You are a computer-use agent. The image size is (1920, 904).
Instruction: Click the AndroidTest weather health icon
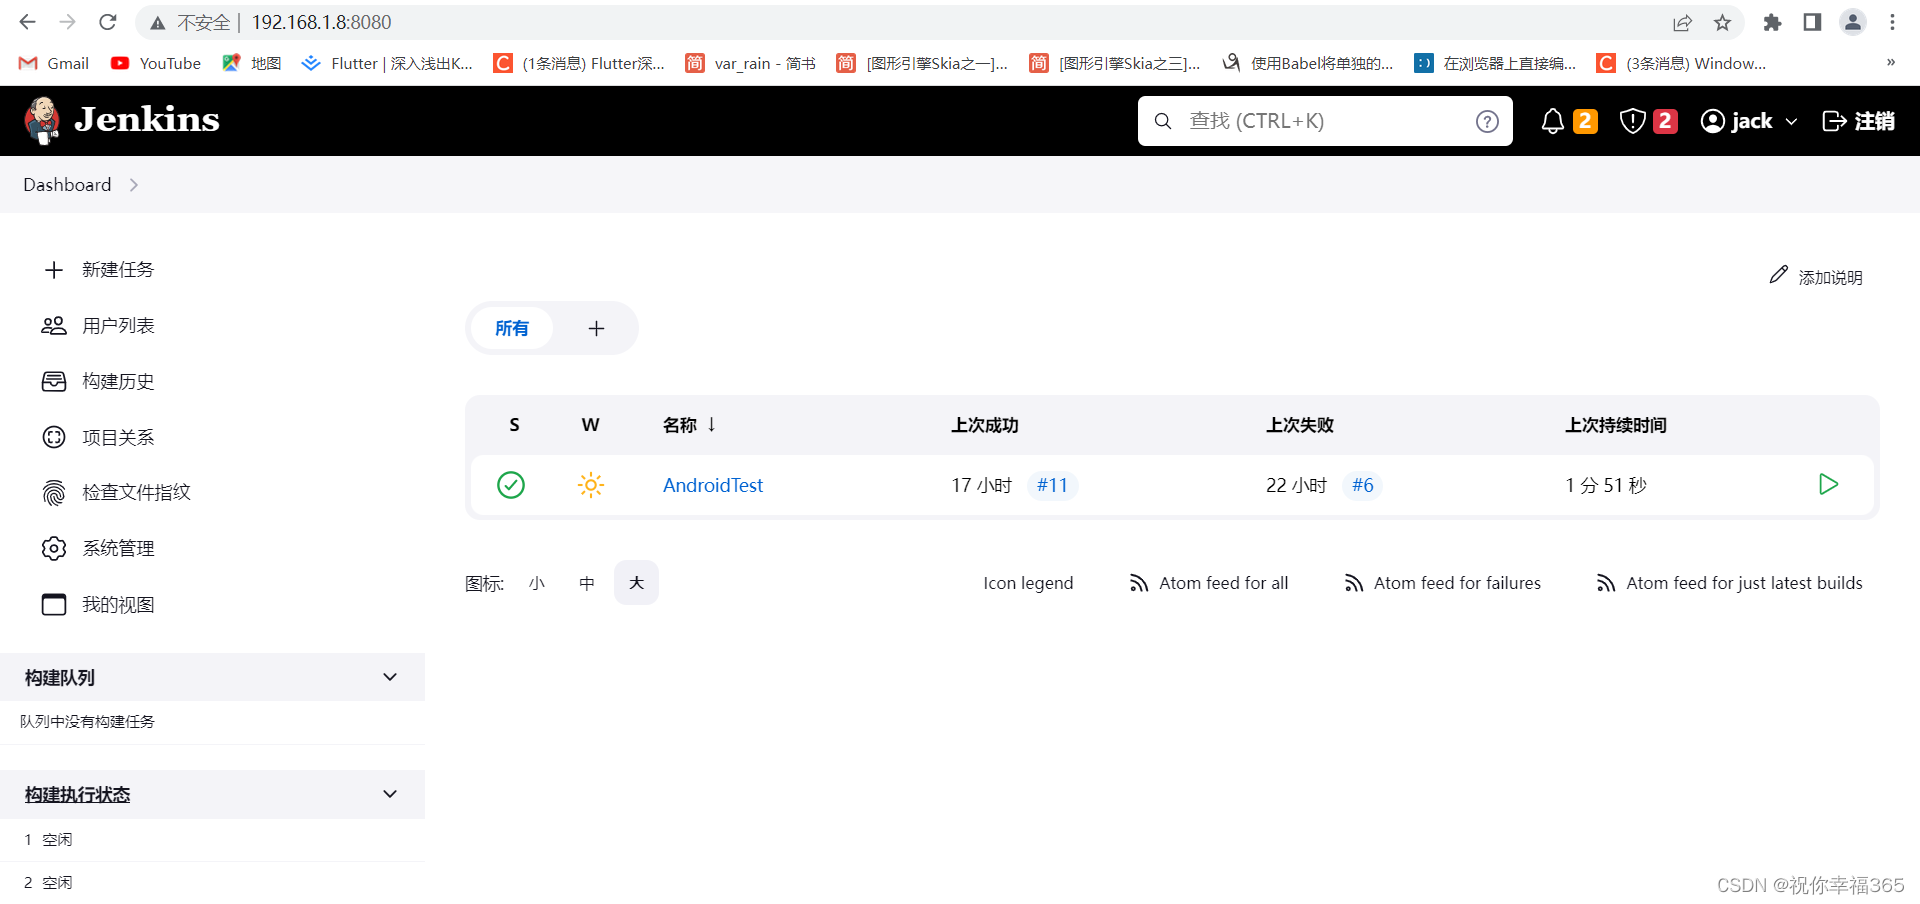[x=590, y=485]
